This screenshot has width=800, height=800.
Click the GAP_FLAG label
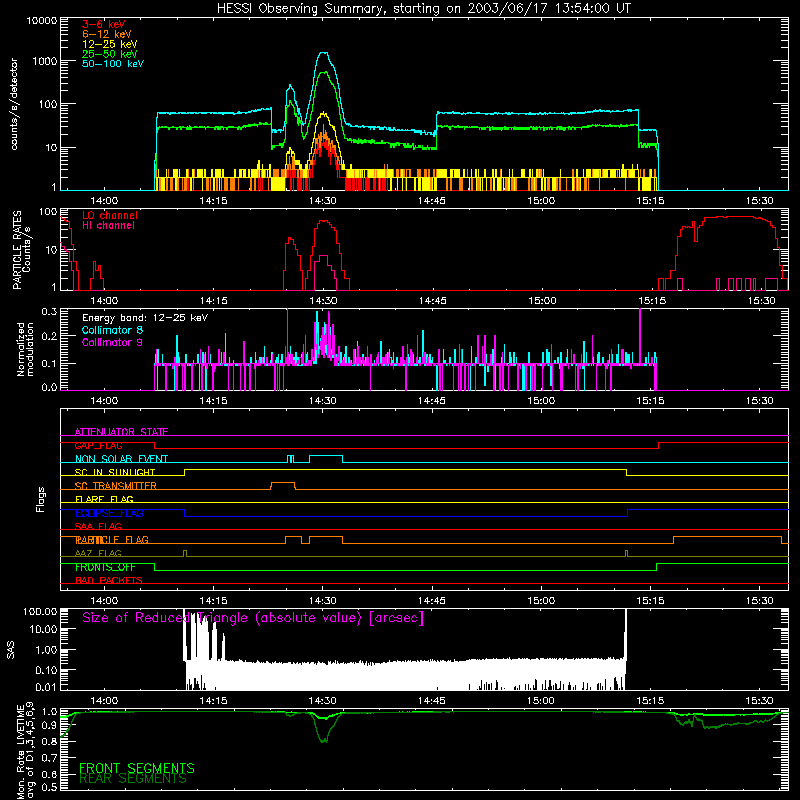pos(98,445)
